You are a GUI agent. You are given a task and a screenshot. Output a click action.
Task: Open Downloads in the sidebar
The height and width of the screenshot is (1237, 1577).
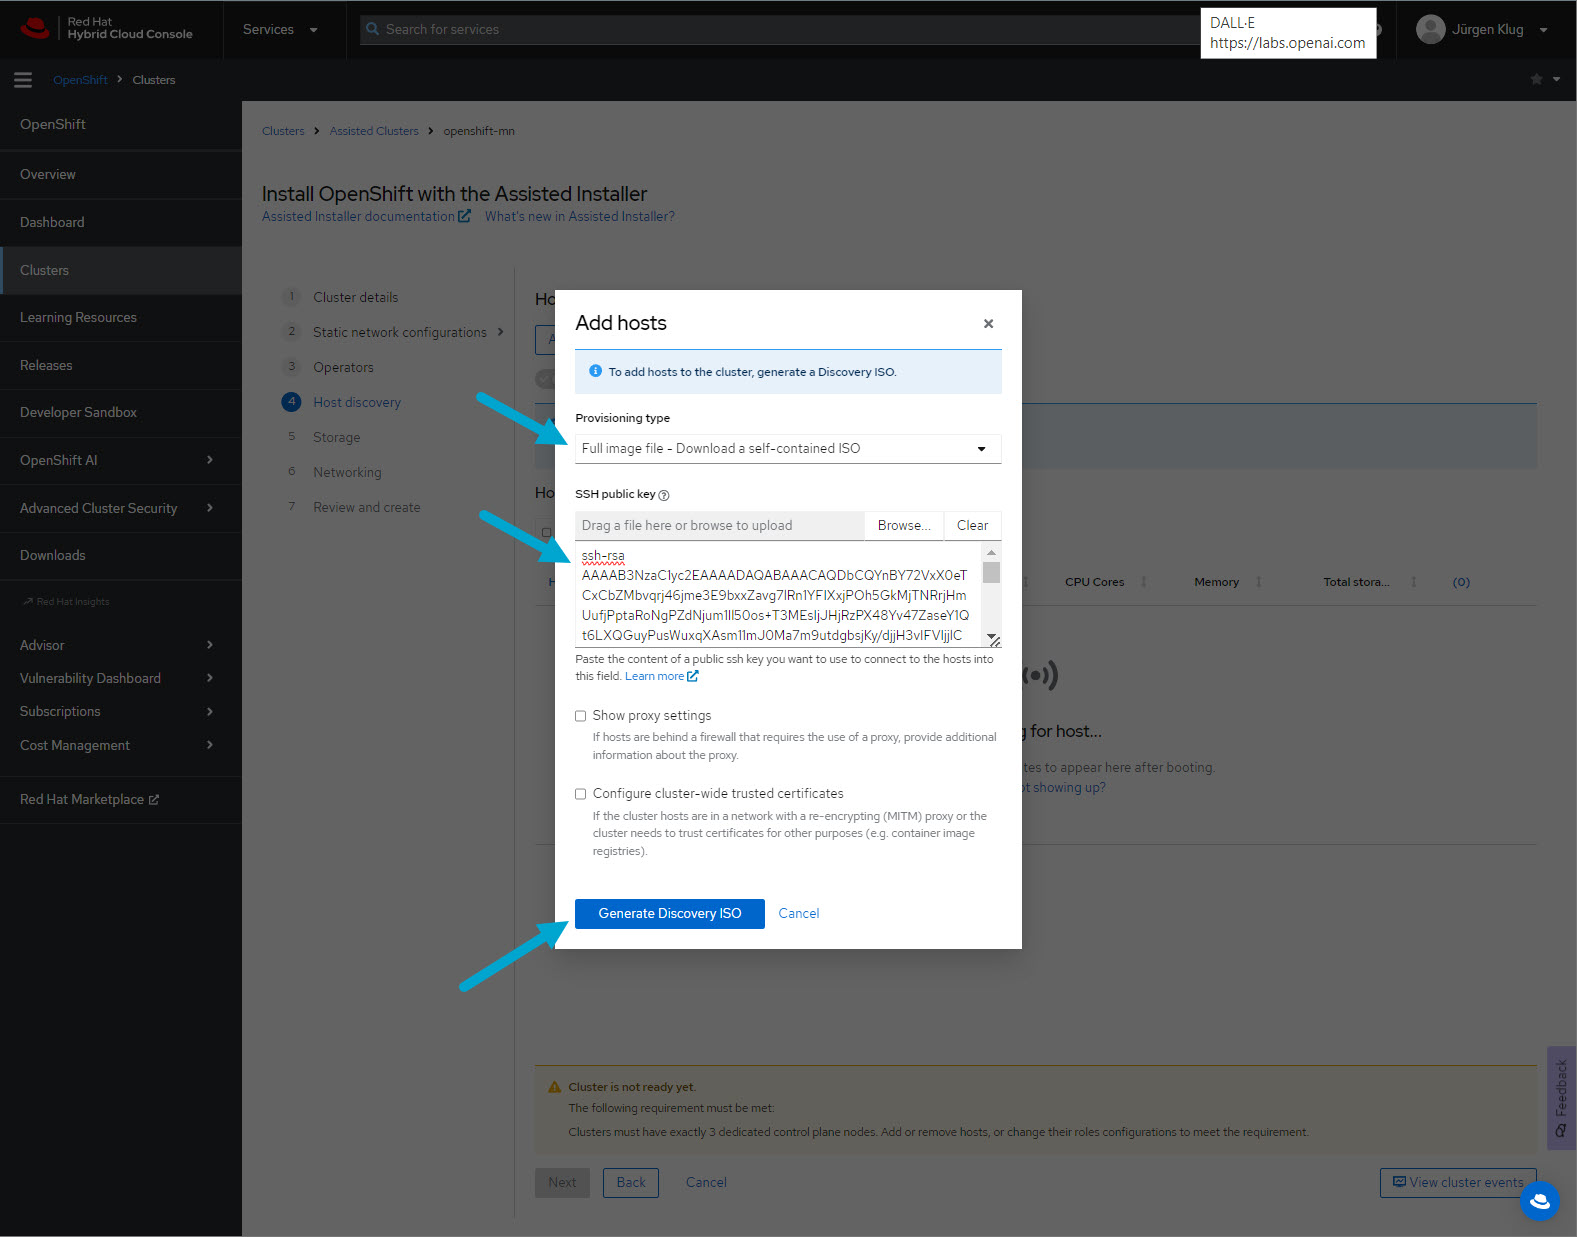coord(53,555)
